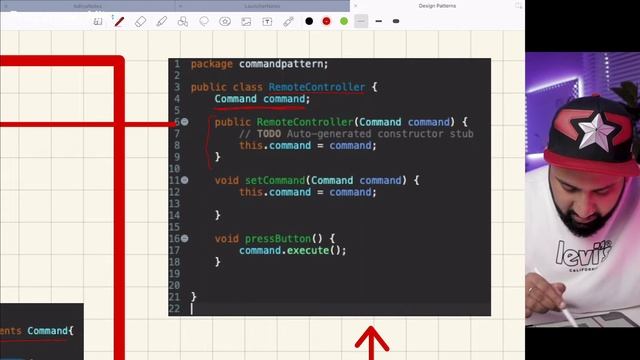Click the window icon right of Design Patterns
This screenshot has height=360, width=640.
point(518,6)
